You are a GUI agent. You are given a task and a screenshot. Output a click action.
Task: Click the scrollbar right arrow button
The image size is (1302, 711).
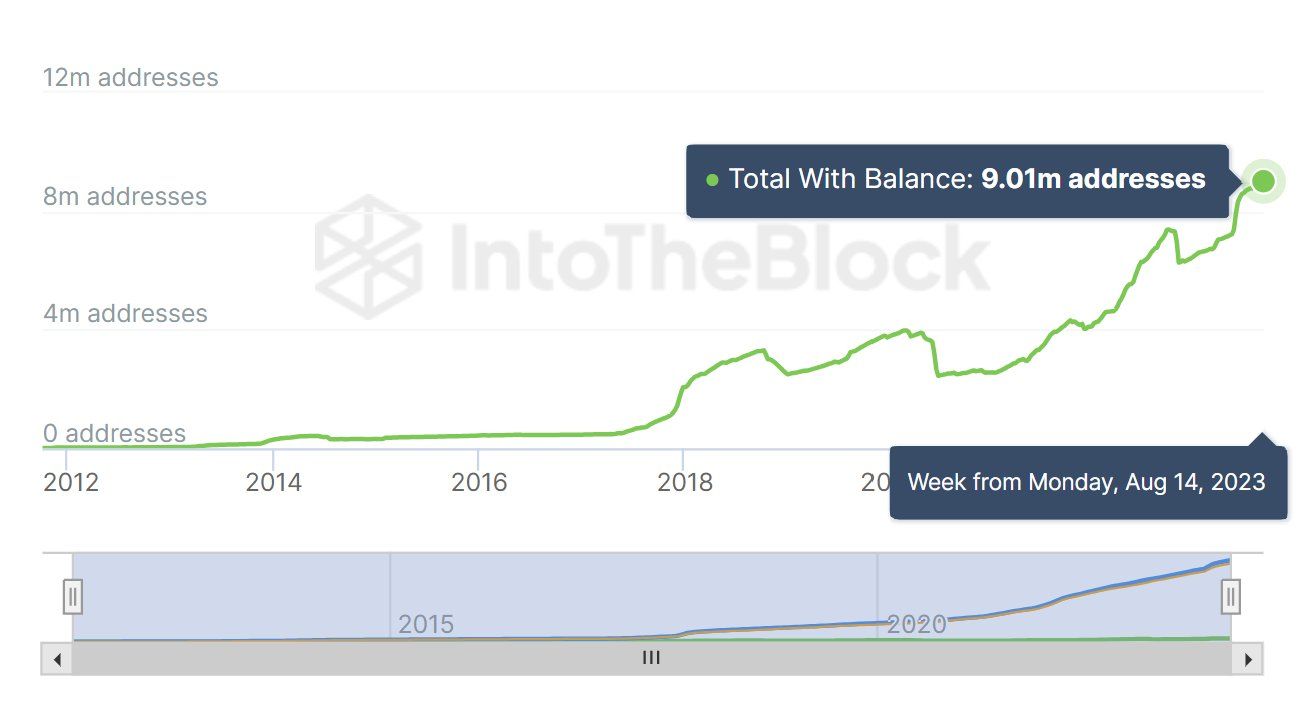pyautogui.click(x=1247, y=659)
